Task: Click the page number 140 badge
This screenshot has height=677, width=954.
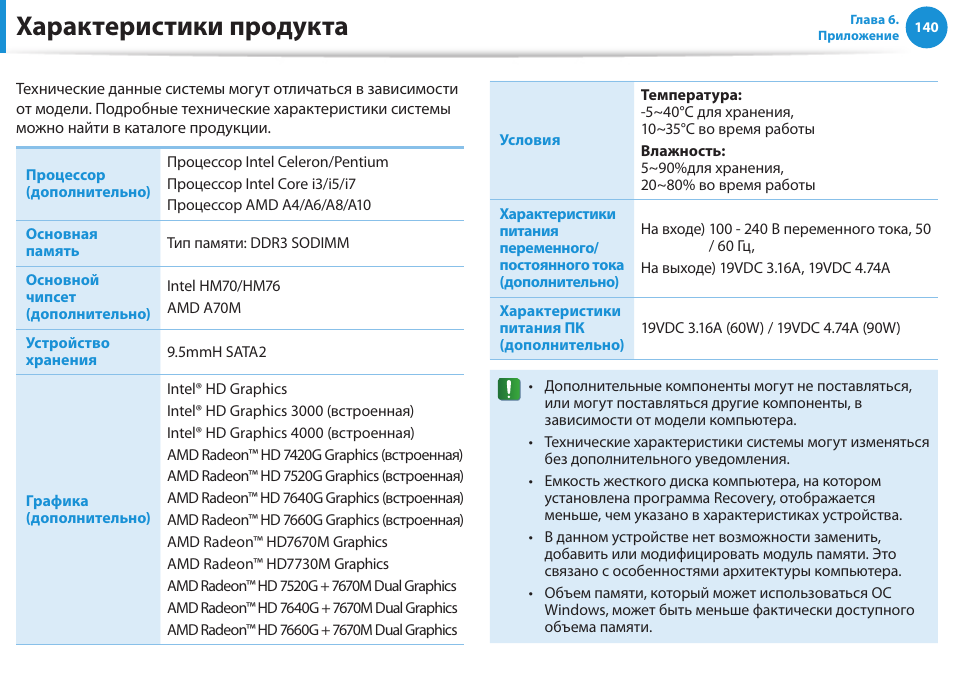Action: pos(926,27)
